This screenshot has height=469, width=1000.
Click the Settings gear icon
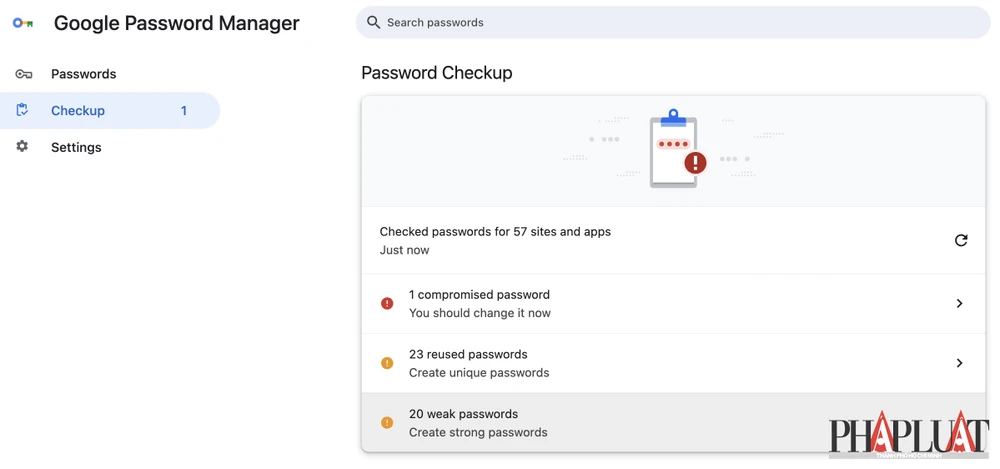23,147
